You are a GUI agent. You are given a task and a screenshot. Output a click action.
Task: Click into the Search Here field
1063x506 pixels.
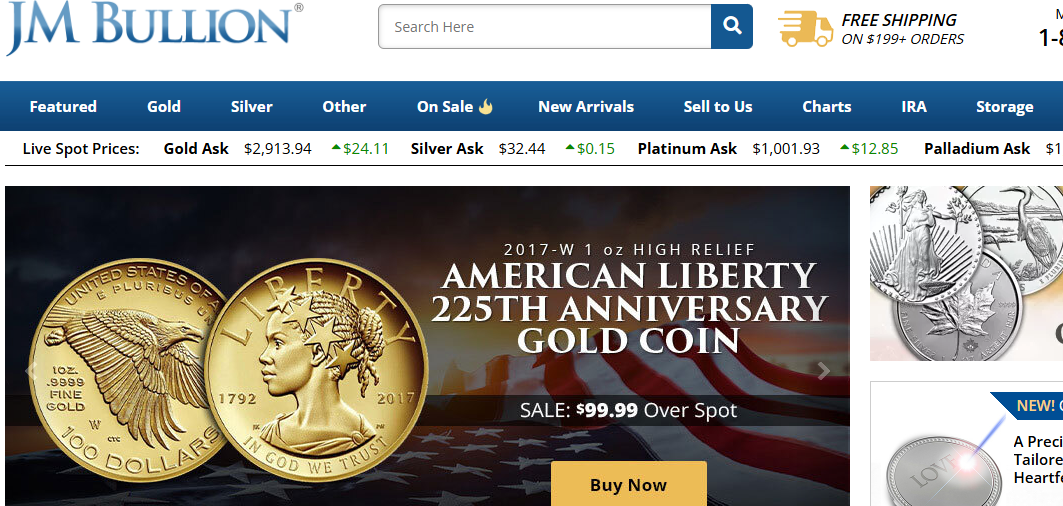tap(545, 26)
